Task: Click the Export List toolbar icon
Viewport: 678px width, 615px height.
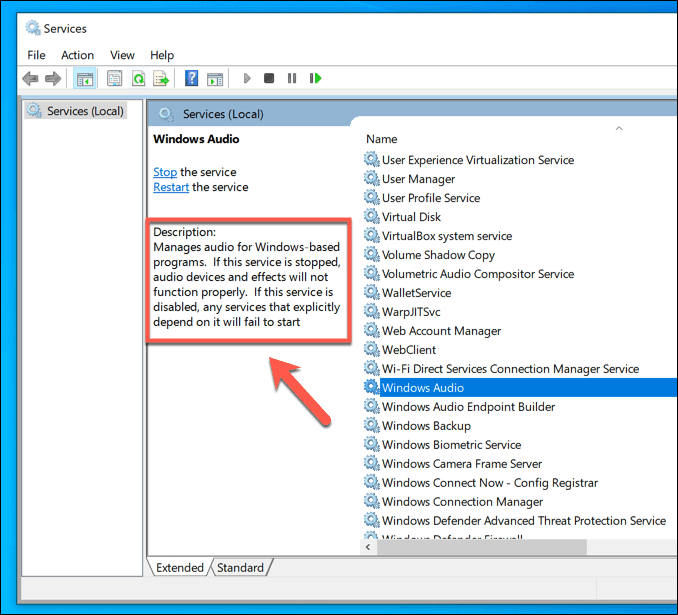Action: tap(160, 78)
